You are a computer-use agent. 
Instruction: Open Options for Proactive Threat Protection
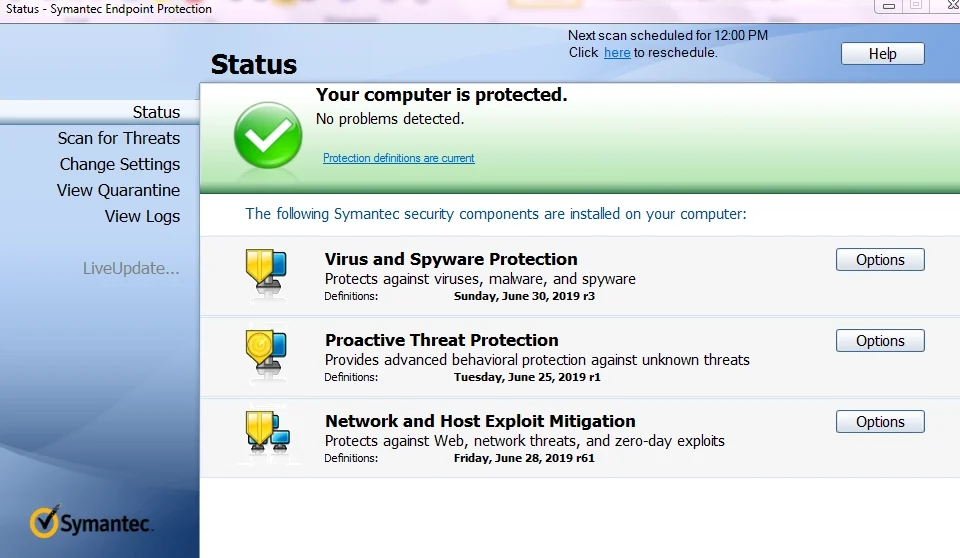[880, 341]
